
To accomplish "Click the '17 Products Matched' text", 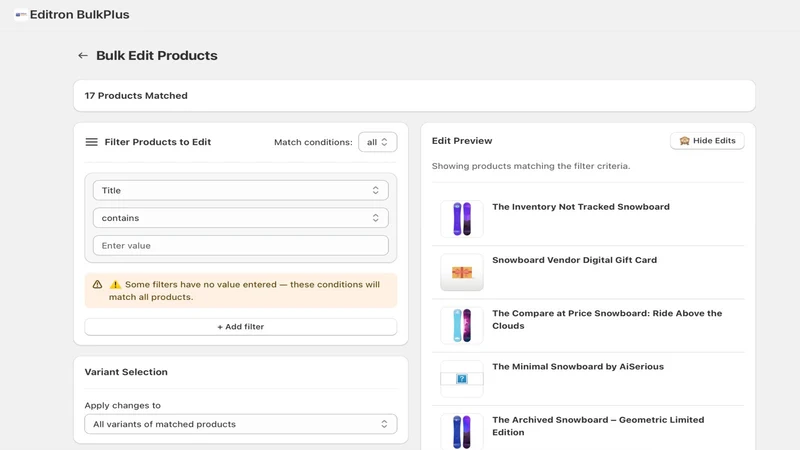I will (x=136, y=95).
